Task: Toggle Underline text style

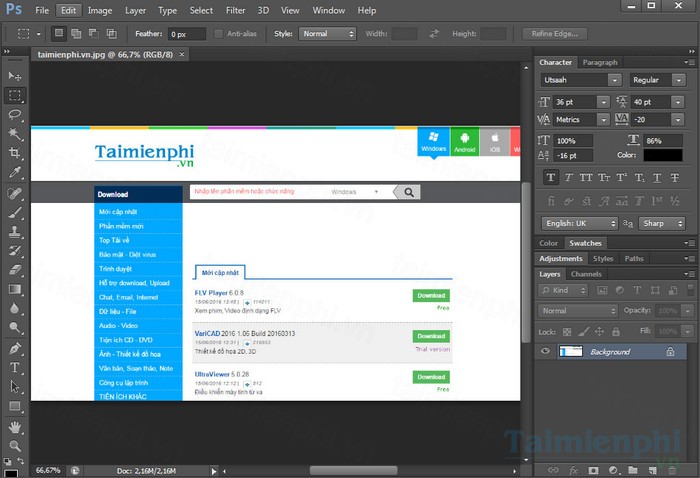Action: click(x=657, y=178)
